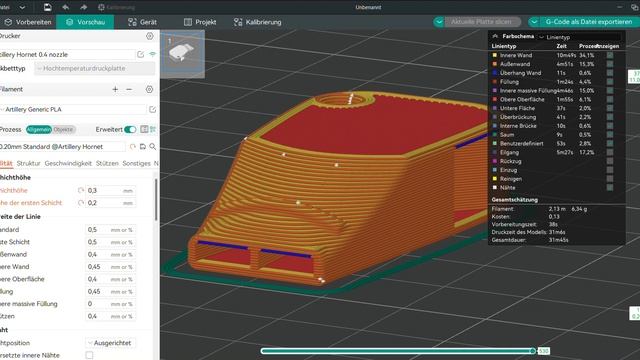The image size is (640, 360).
Task: Click G-Code als Datei exportieren button
Action: coord(589,22)
